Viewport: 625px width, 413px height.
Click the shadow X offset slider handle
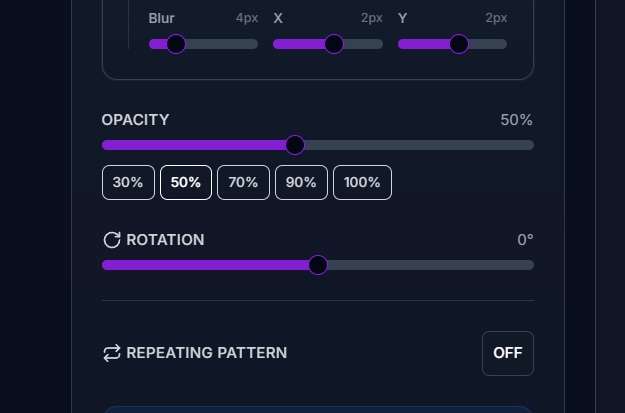(x=334, y=44)
